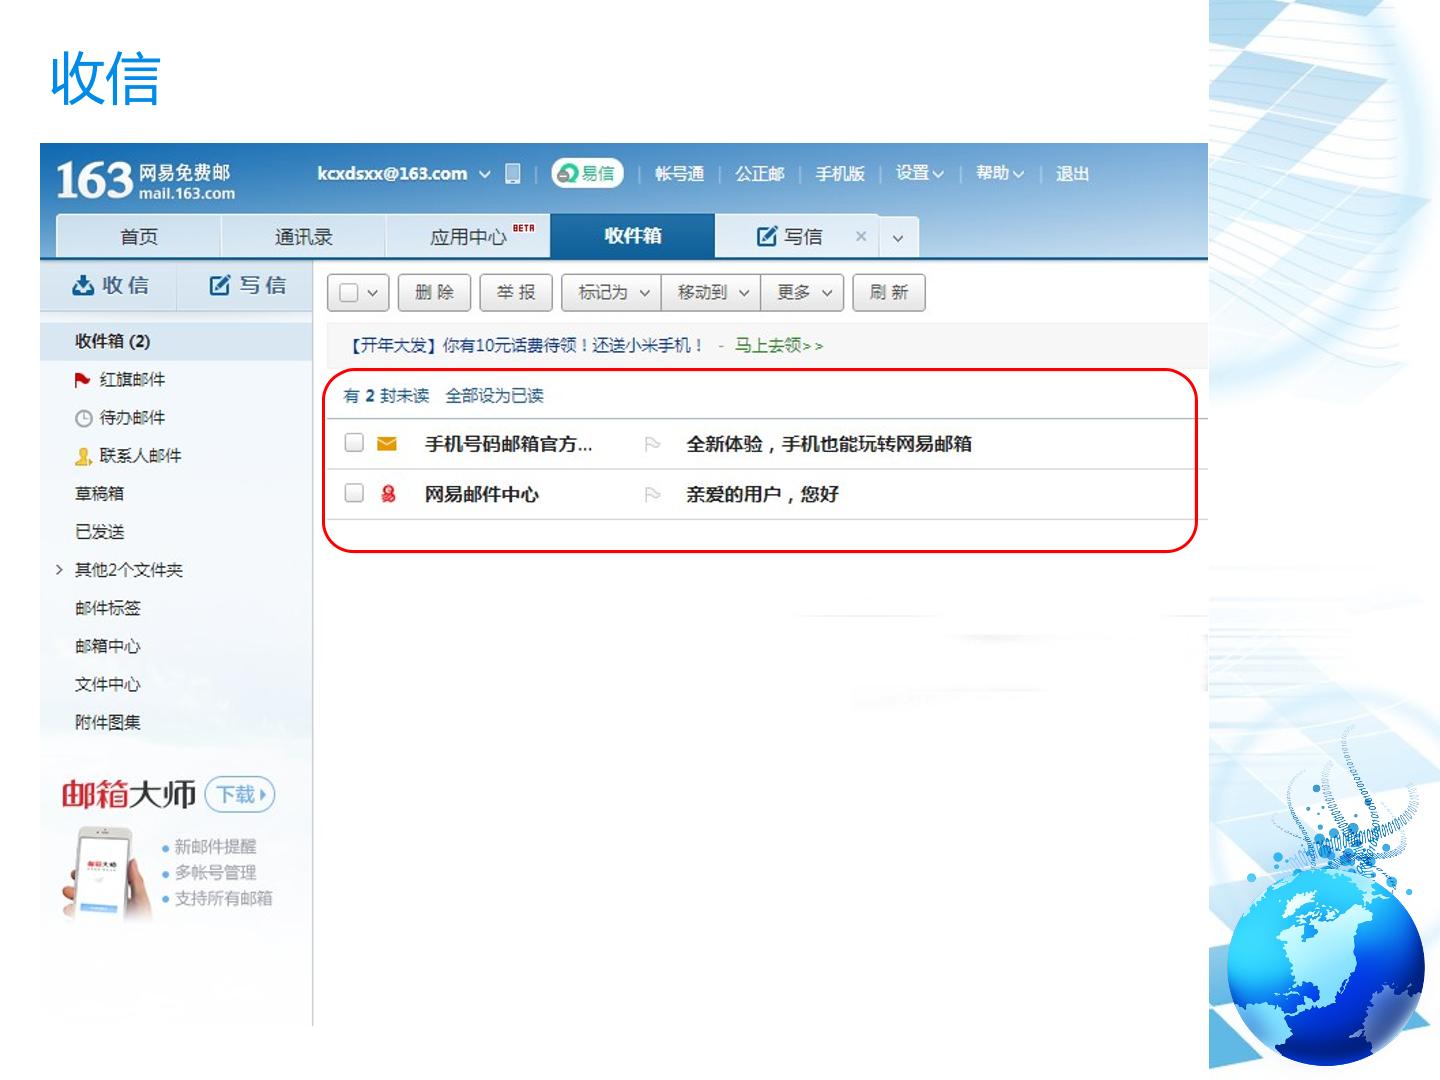
Task: Flag the 亲爱的用户 message
Action: coord(652,494)
